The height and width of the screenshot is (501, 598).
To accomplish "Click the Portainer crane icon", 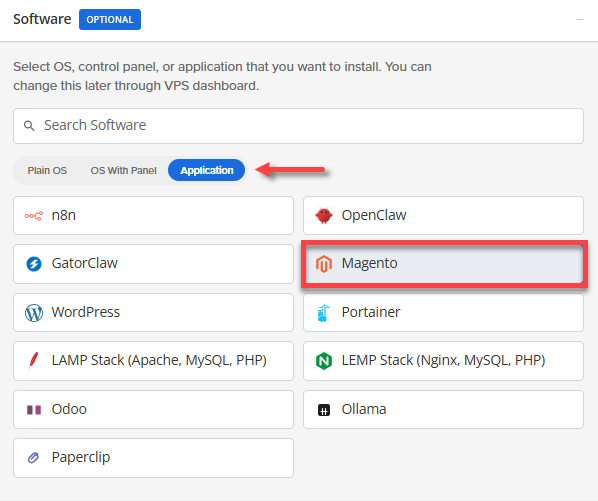I will (323, 313).
